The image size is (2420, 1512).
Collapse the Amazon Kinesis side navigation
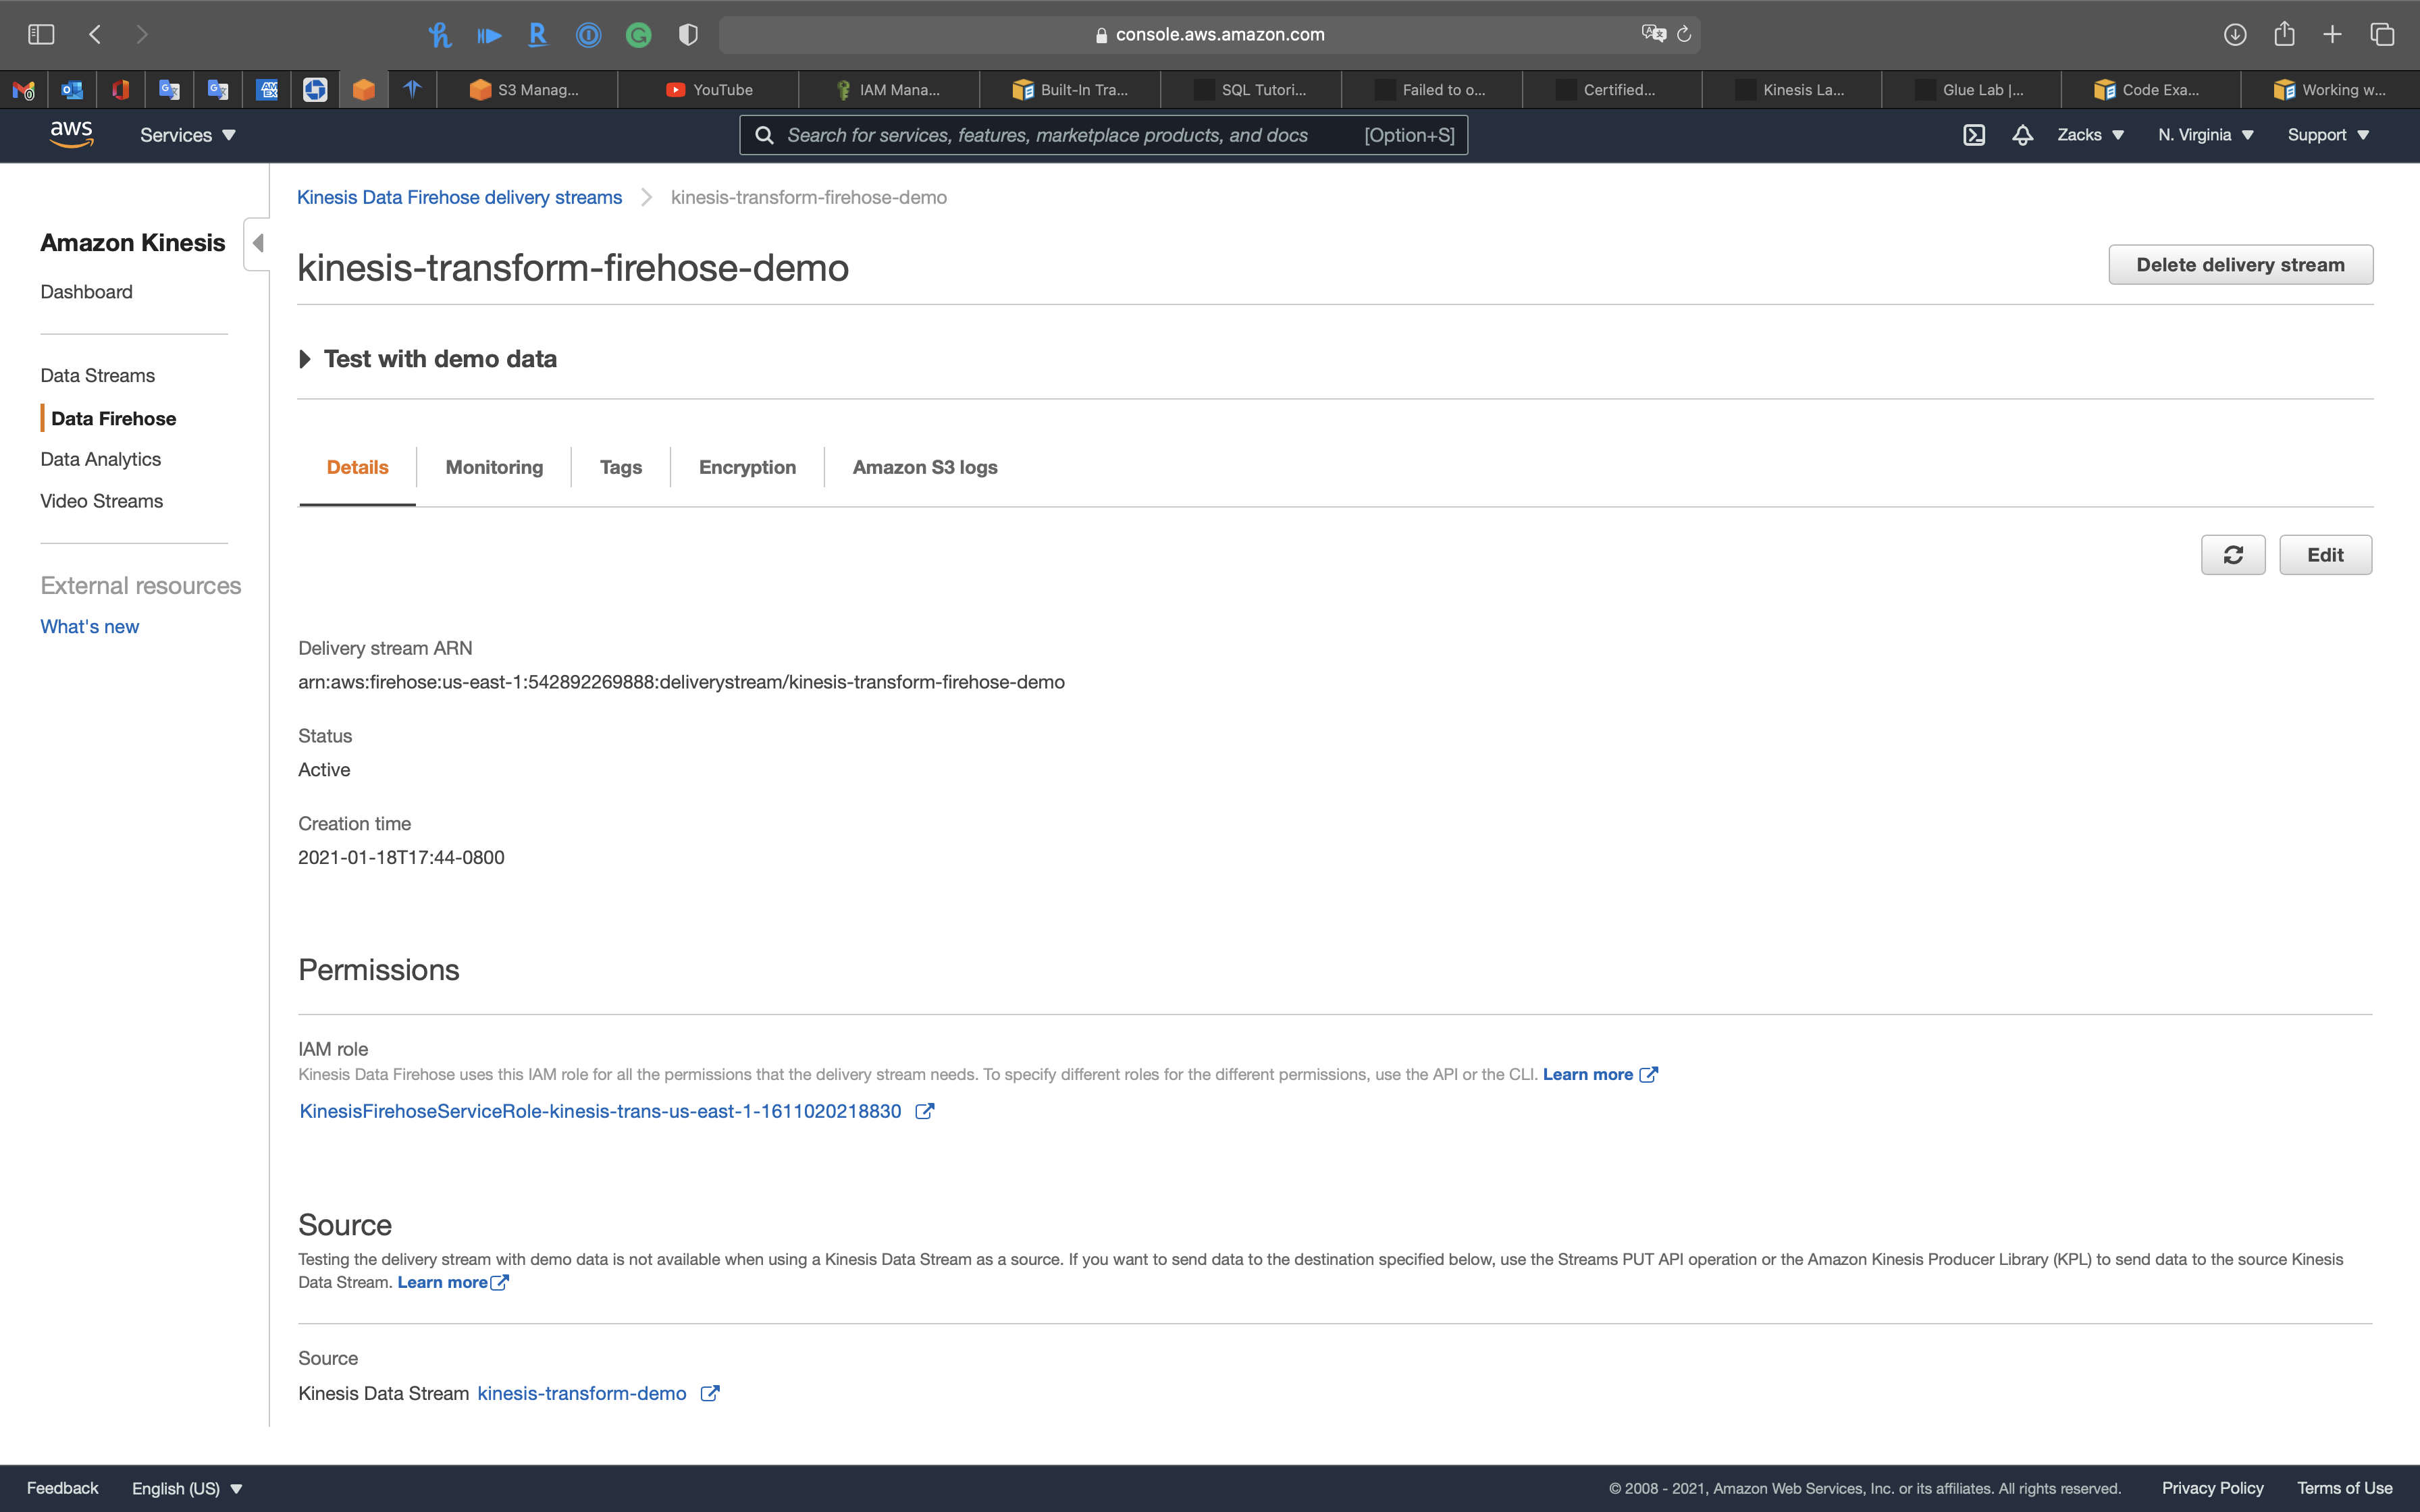[x=257, y=243]
